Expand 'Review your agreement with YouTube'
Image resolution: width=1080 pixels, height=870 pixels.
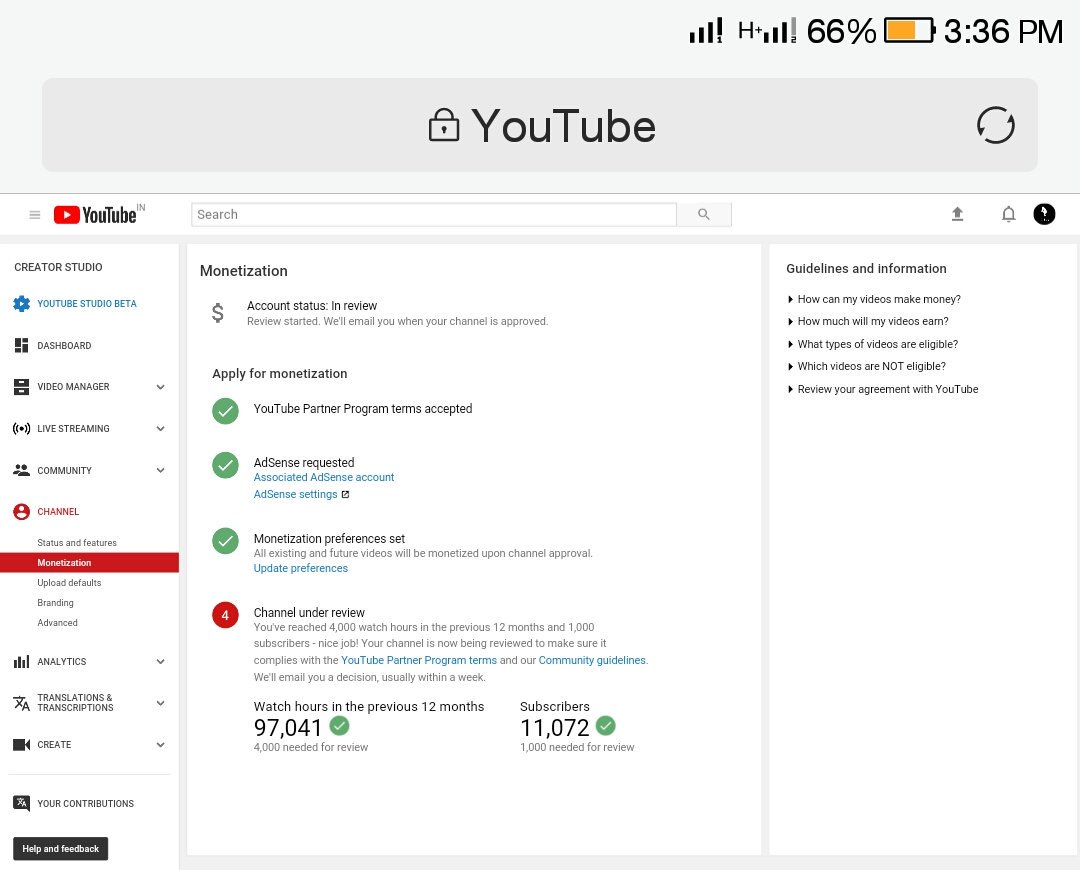pos(883,389)
